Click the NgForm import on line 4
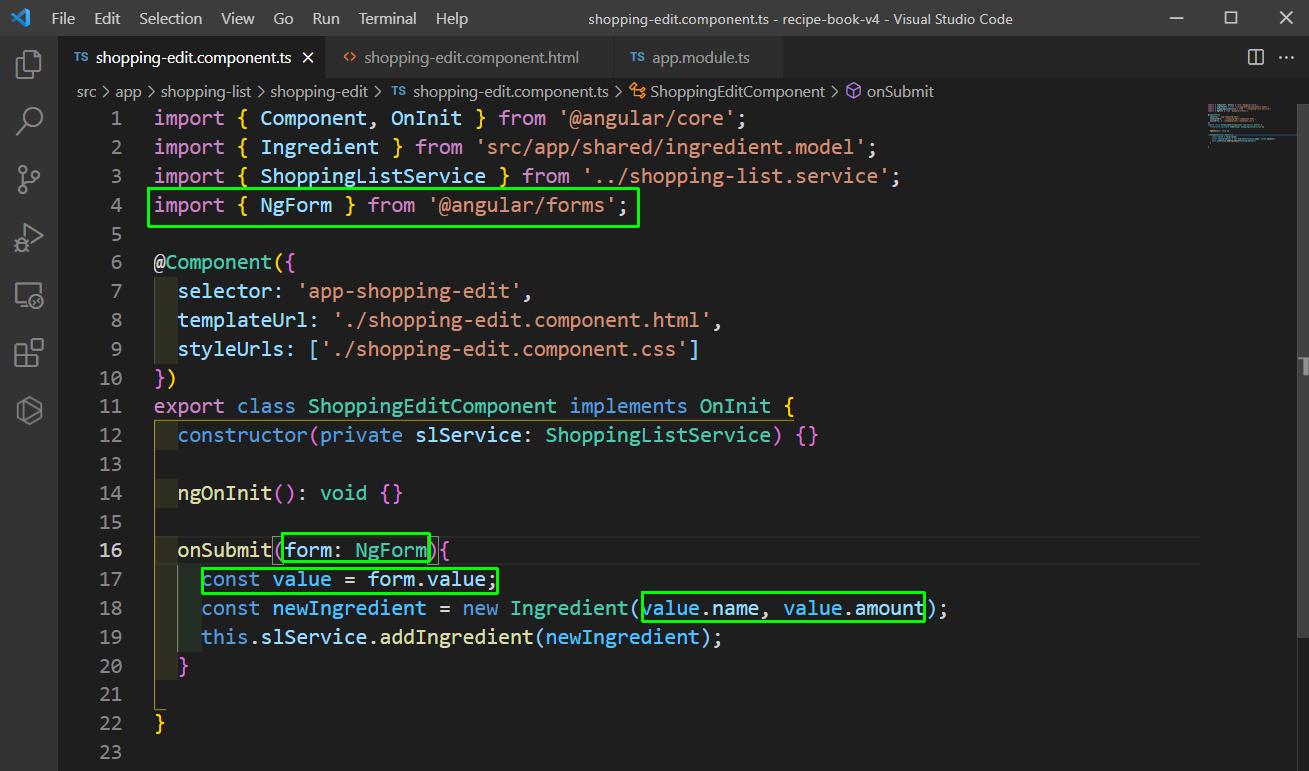This screenshot has height=771, width=1309. [x=296, y=205]
